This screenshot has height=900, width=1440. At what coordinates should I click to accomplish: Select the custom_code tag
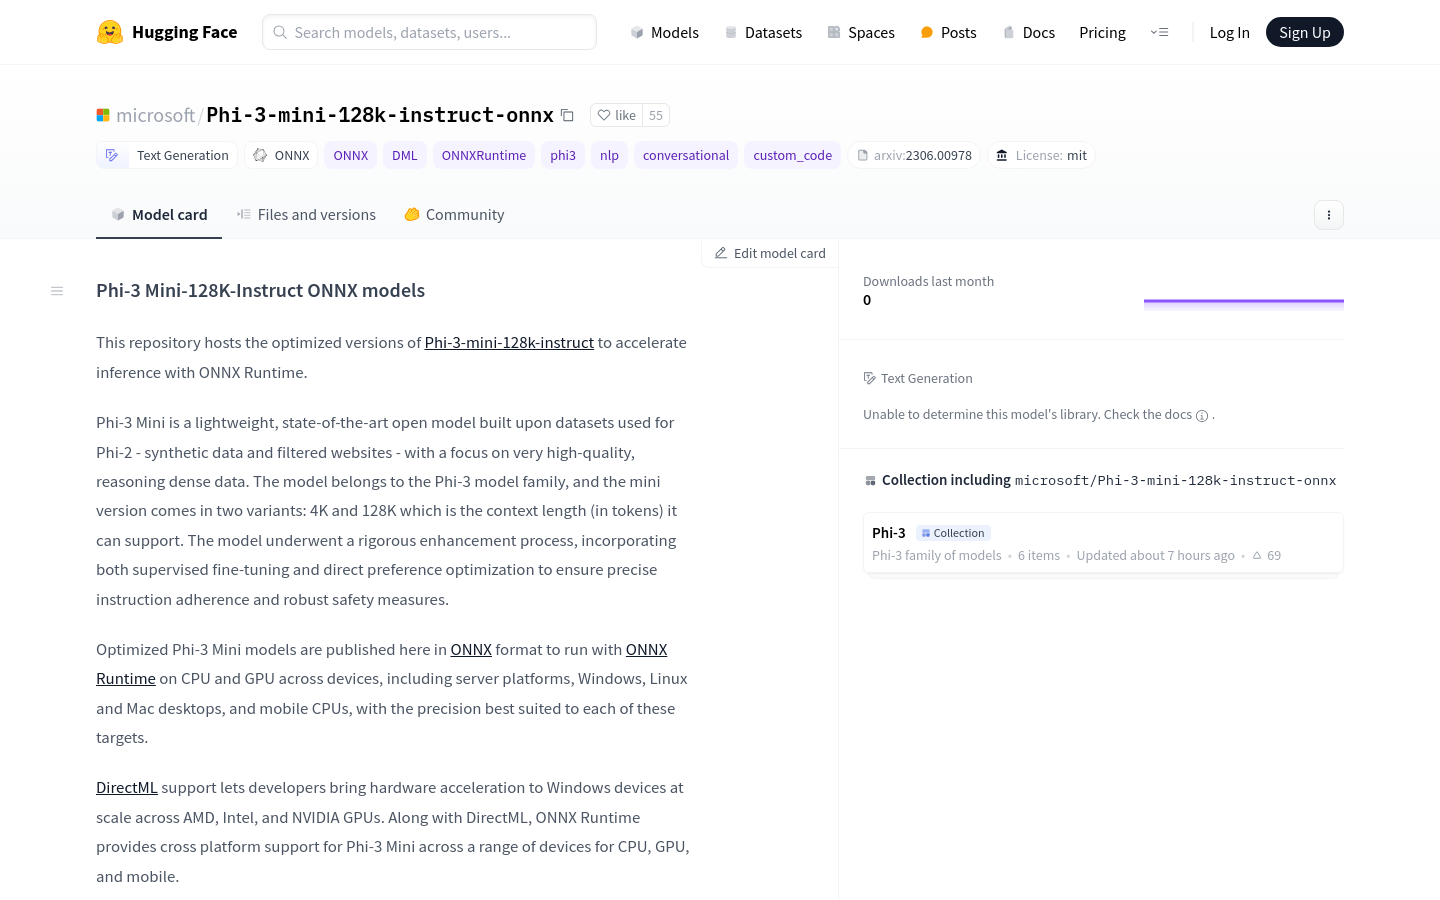[792, 155]
